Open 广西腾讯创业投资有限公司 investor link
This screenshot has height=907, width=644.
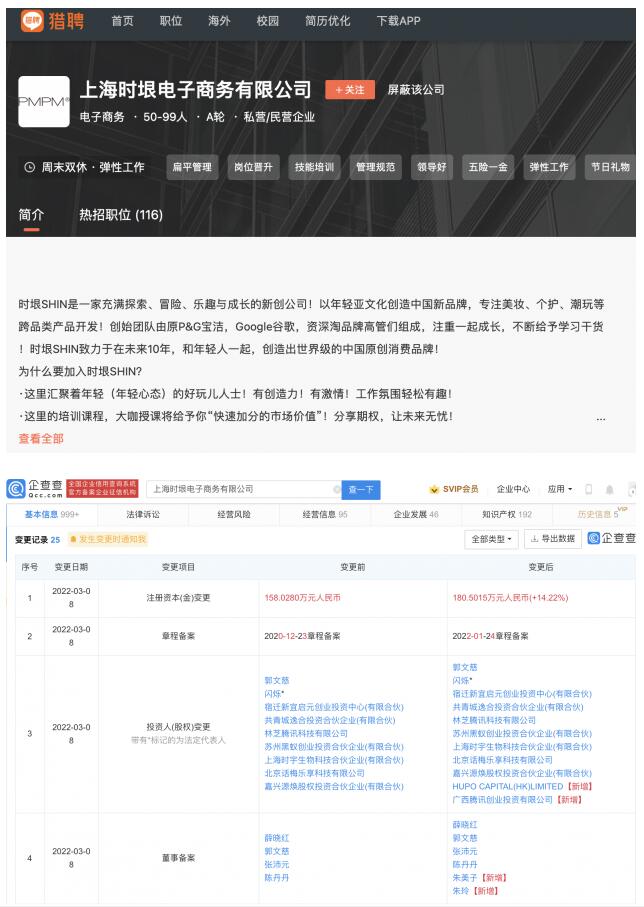[502, 800]
